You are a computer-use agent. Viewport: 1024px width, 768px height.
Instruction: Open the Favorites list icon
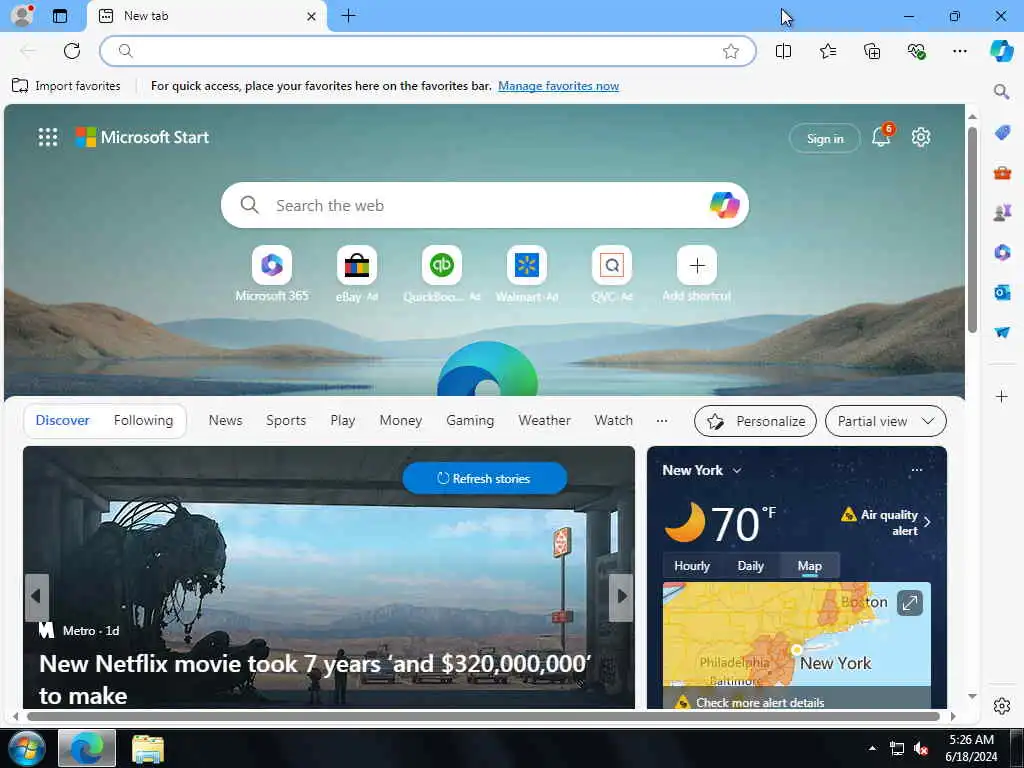point(827,51)
